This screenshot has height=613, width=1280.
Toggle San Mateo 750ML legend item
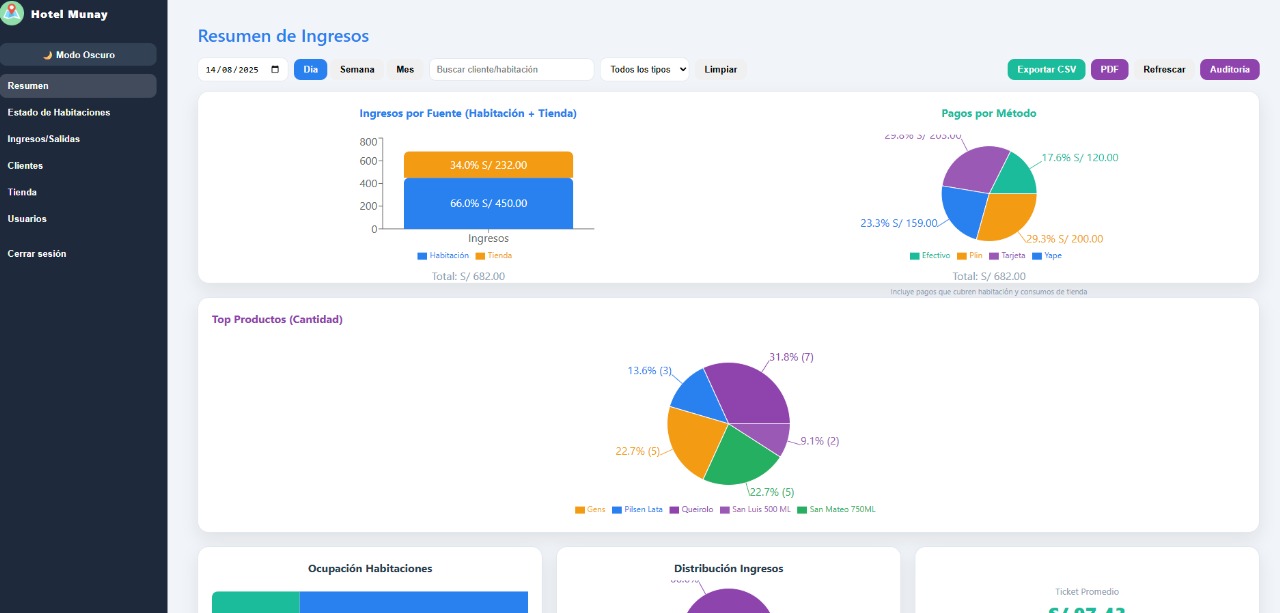836,509
